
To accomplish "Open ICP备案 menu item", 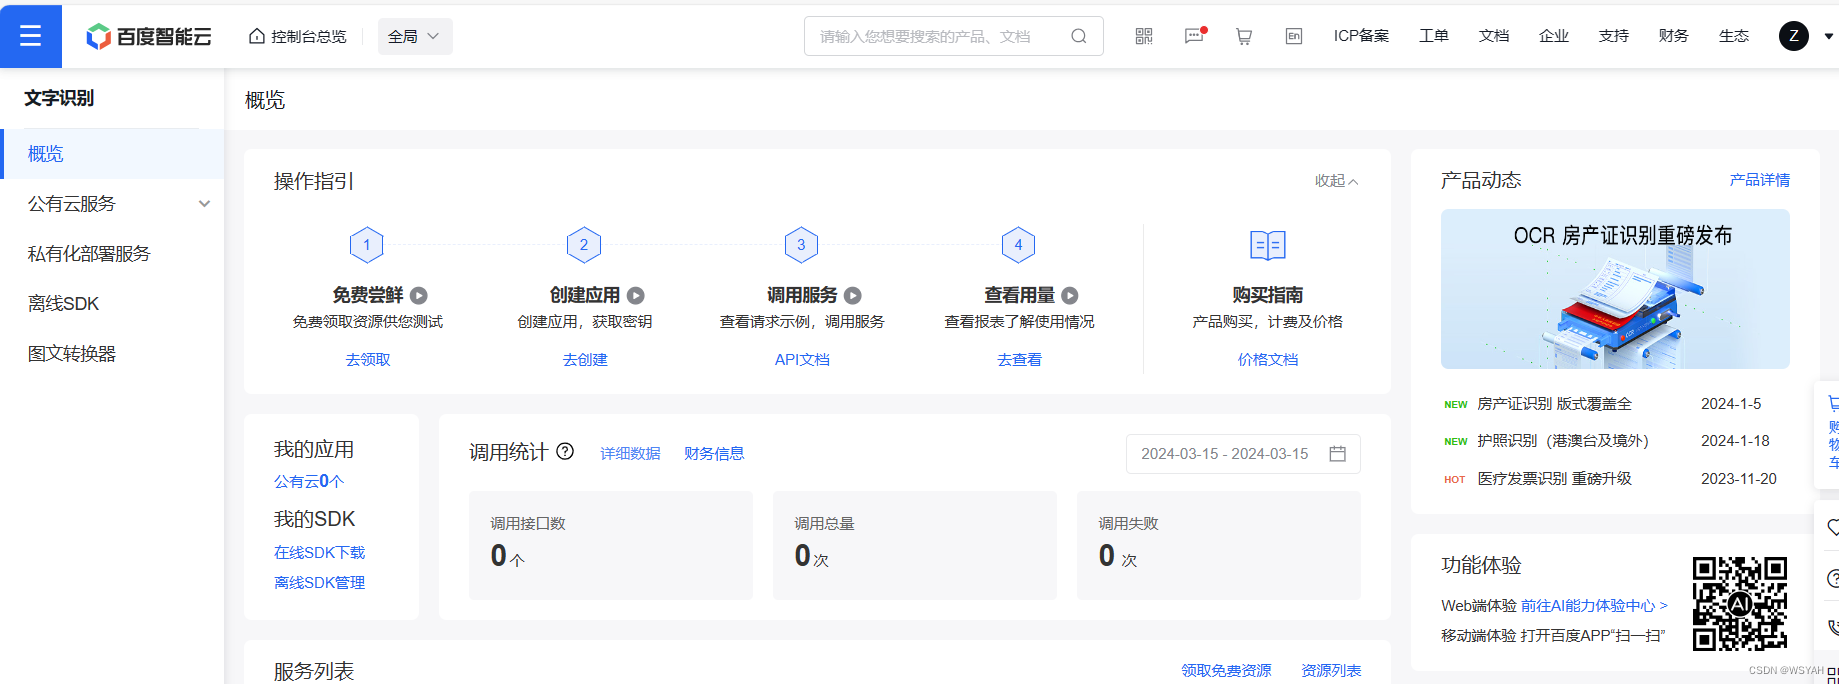I will coord(1361,36).
